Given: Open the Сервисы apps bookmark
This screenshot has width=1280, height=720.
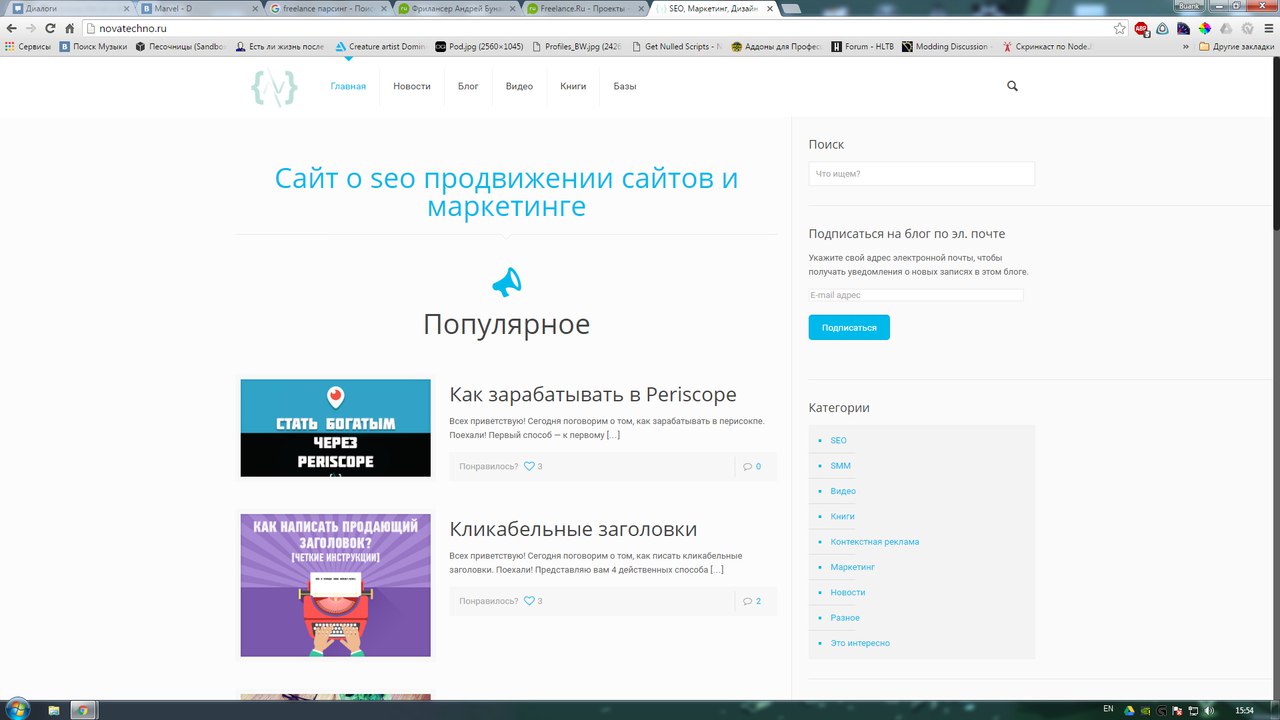Looking at the screenshot, I should pos(27,46).
